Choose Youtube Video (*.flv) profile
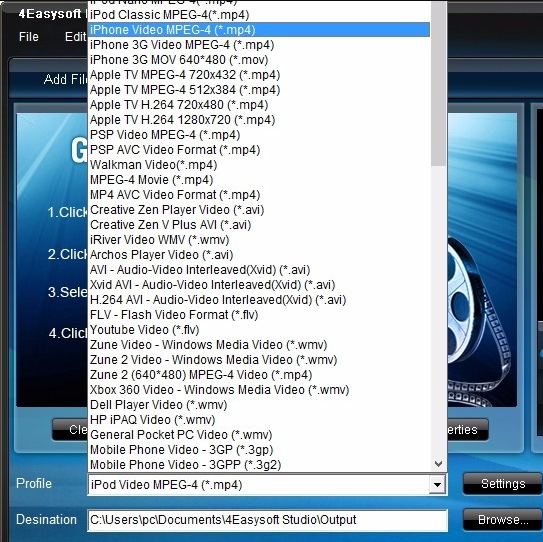Image resolution: width=543 pixels, height=542 pixels. pyautogui.click(x=259, y=330)
